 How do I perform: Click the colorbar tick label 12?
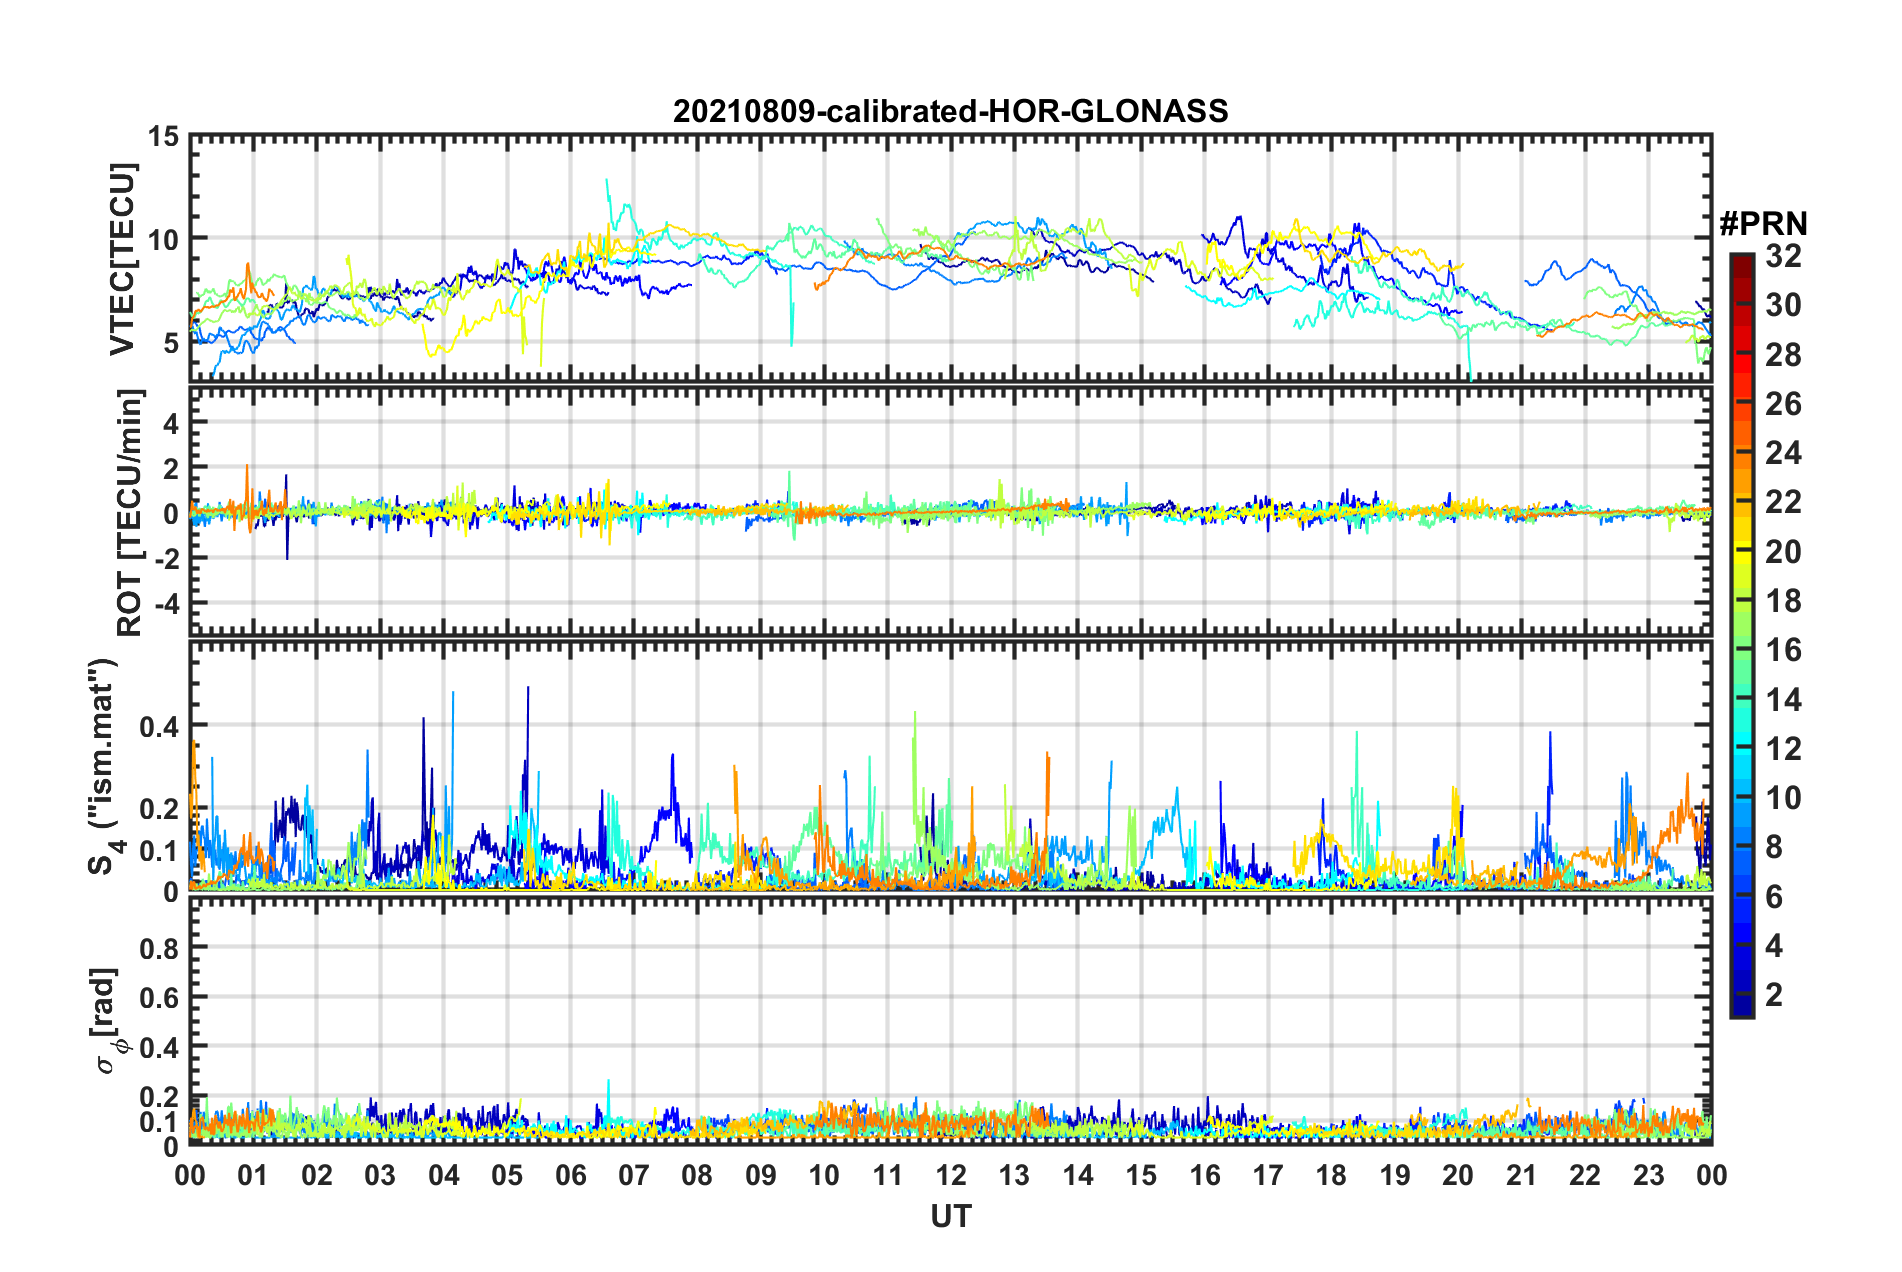click(x=1783, y=749)
